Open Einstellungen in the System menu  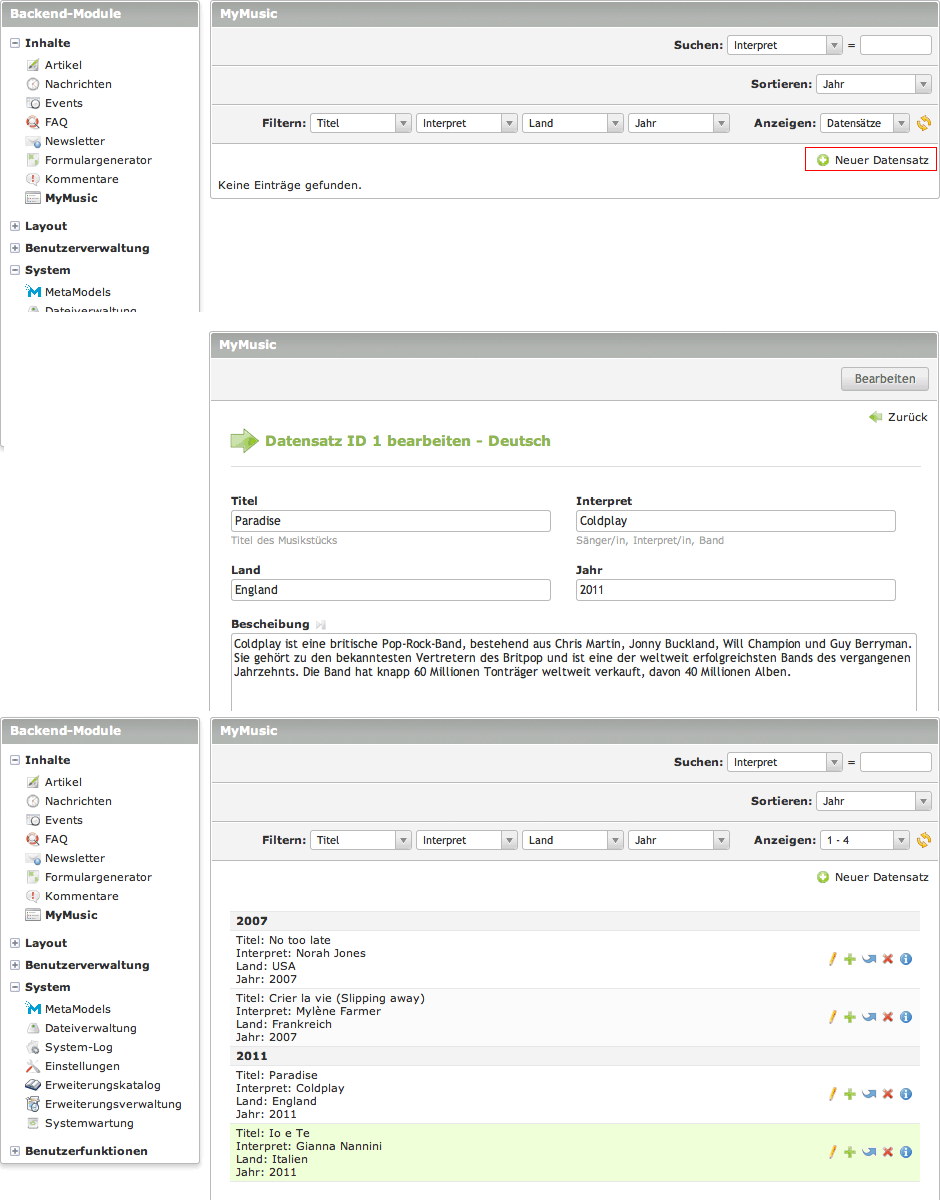(82, 1066)
